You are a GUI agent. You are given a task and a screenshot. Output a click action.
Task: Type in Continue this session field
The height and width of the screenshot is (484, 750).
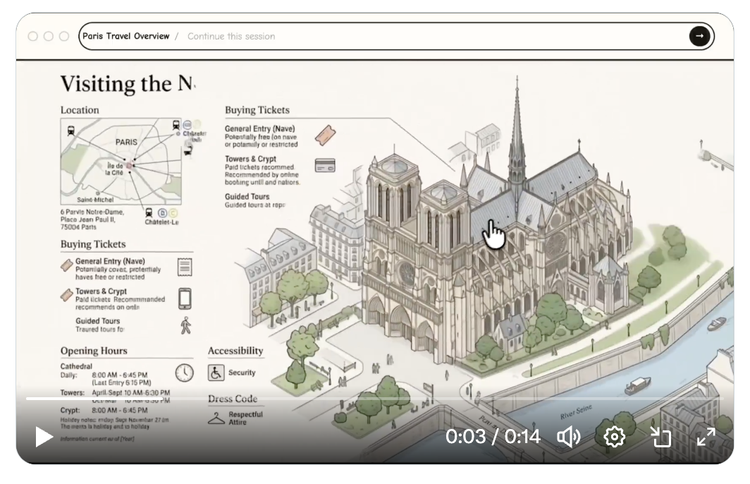point(400,36)
